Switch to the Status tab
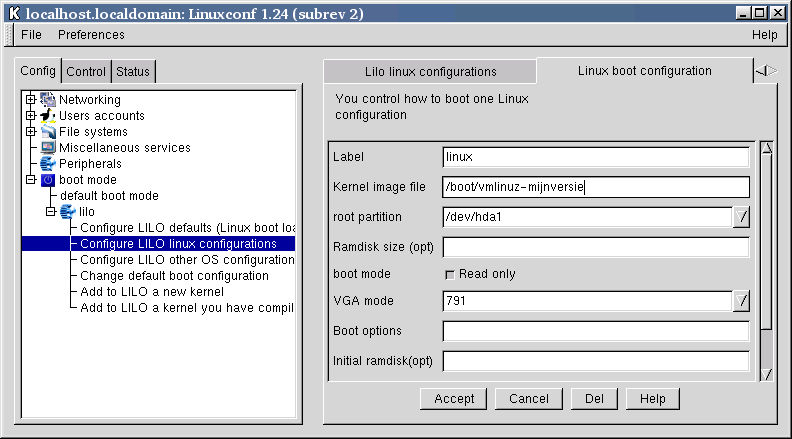 tap(133, 72)
